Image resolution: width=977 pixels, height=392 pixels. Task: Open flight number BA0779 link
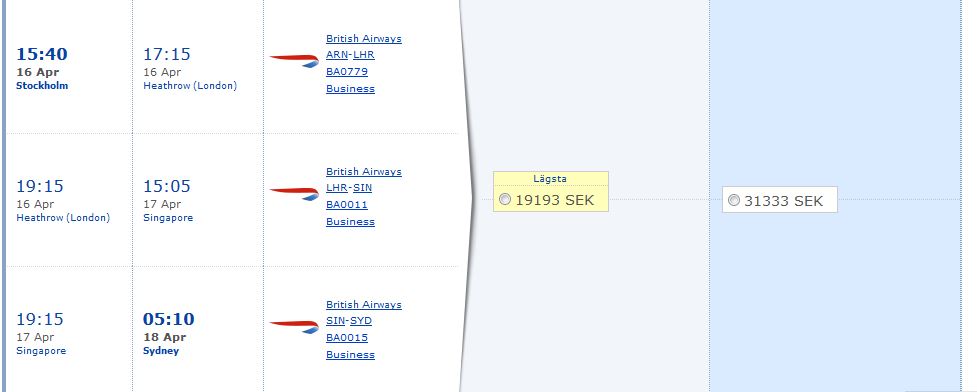coord(347,72)
